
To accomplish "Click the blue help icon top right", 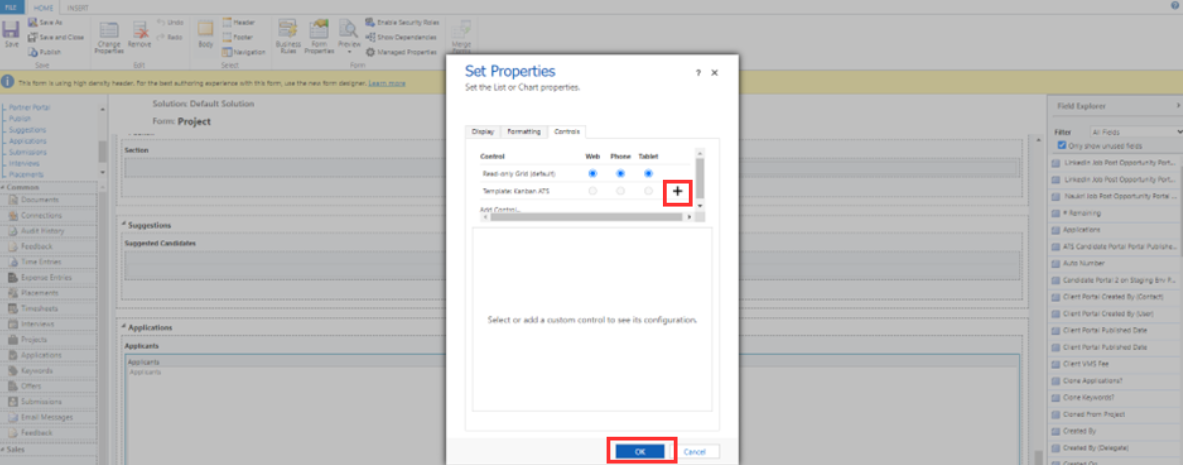I will [1175, 5].
